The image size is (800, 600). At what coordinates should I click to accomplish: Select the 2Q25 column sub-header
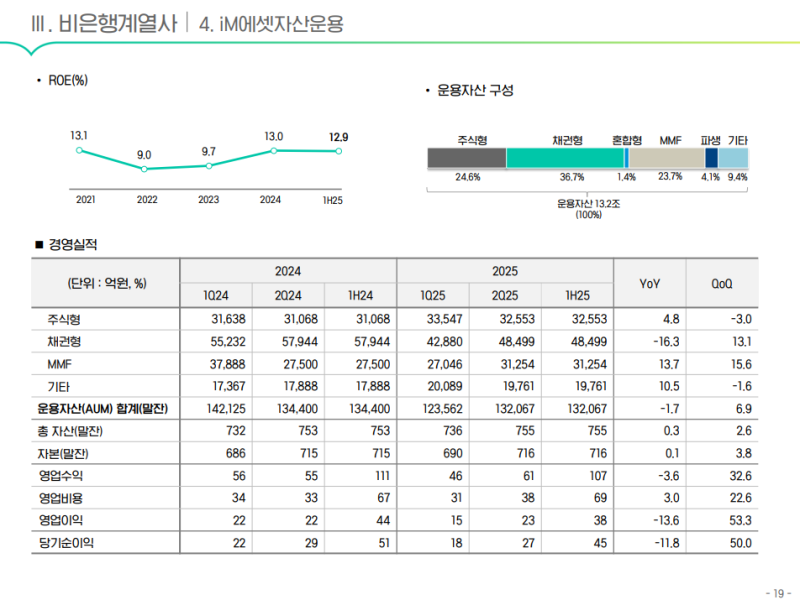click(504, 296)
